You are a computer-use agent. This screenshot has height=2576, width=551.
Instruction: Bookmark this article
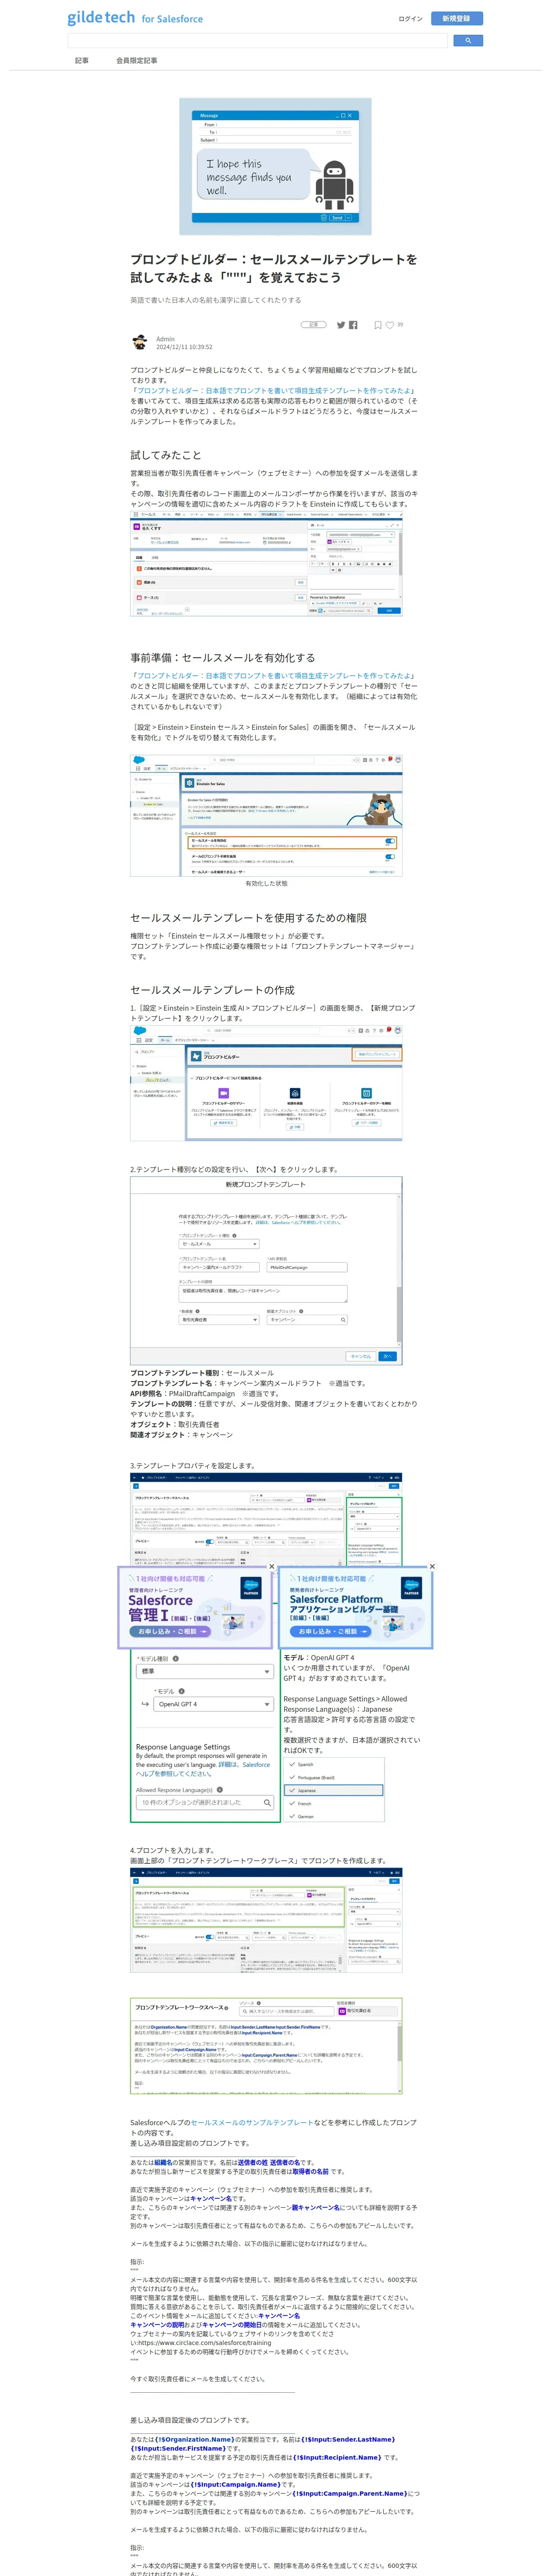[378, 325]
